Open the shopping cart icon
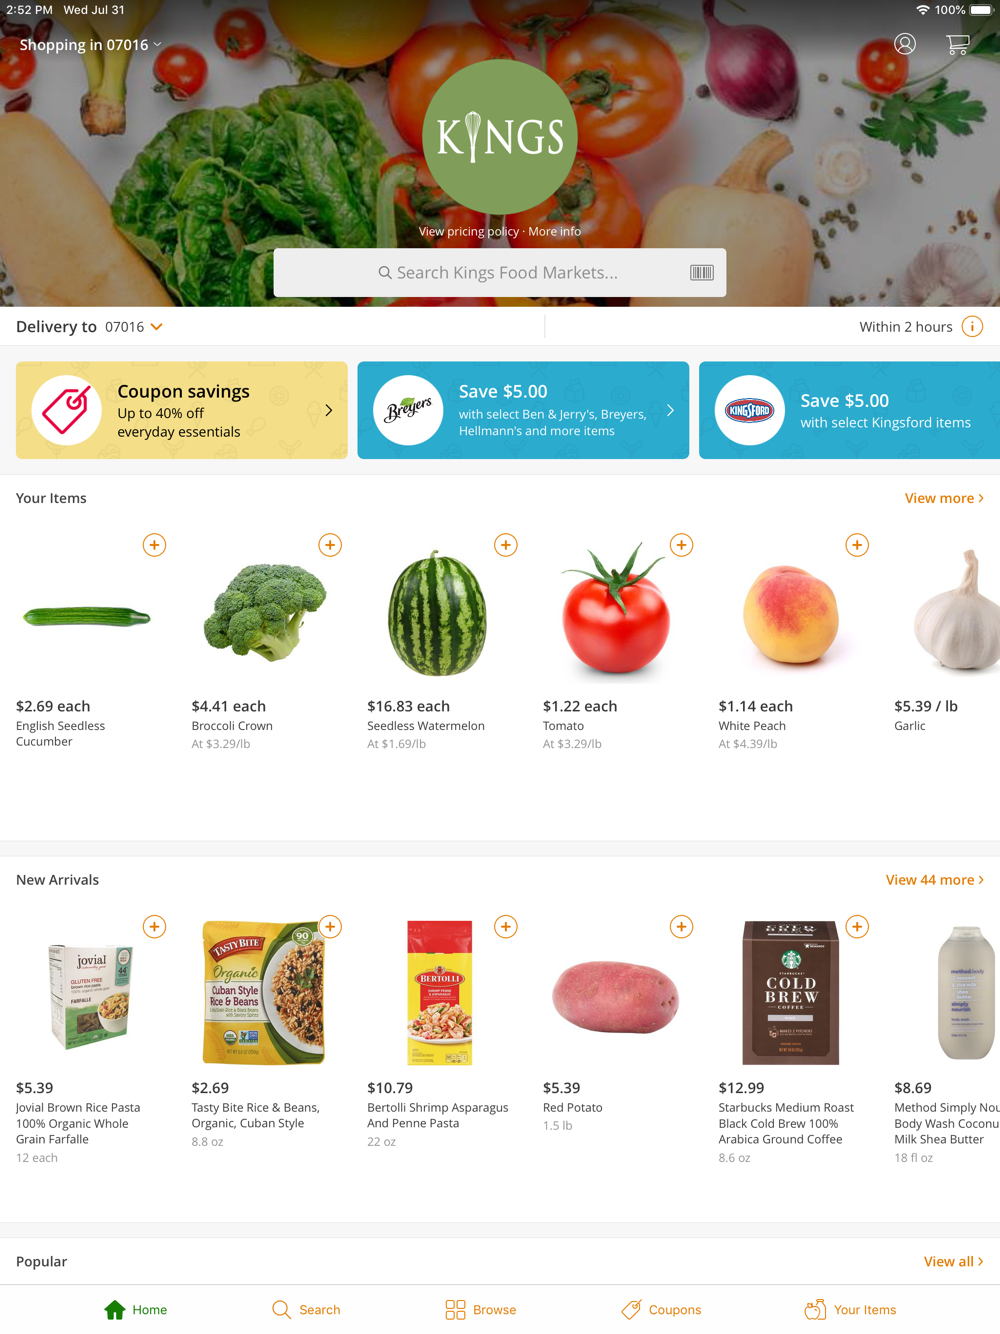 (957, 44)
